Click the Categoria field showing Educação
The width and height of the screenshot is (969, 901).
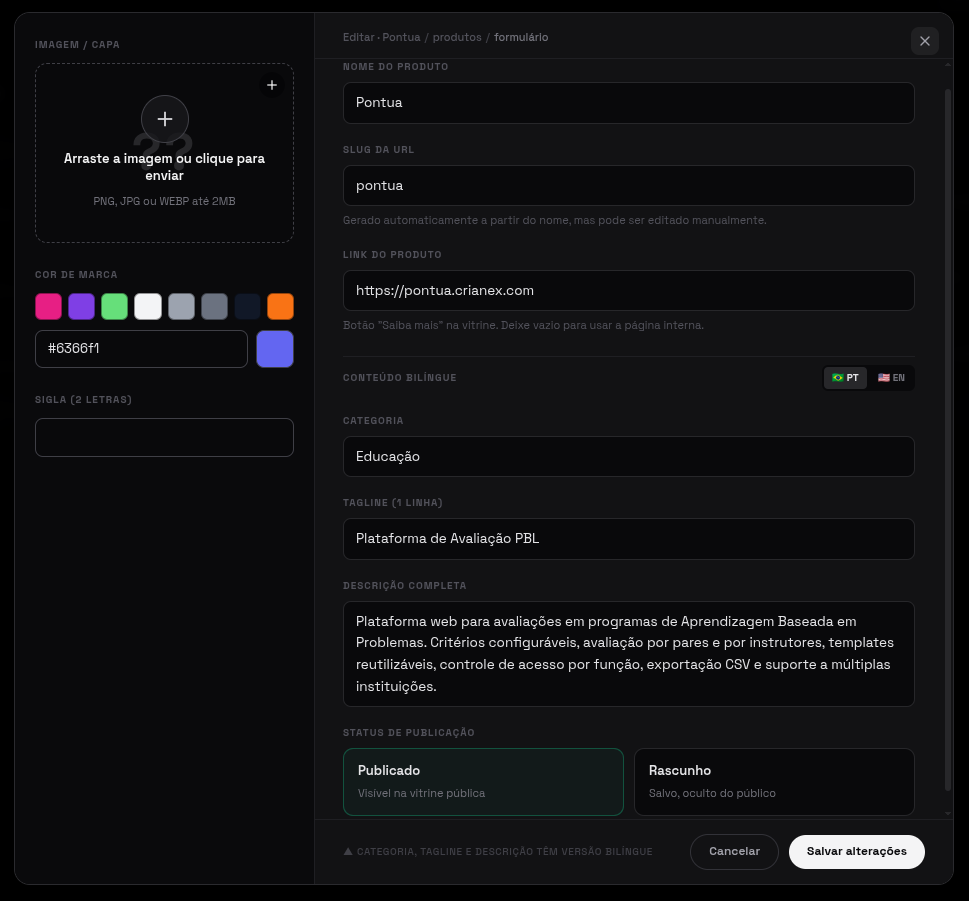628,457
